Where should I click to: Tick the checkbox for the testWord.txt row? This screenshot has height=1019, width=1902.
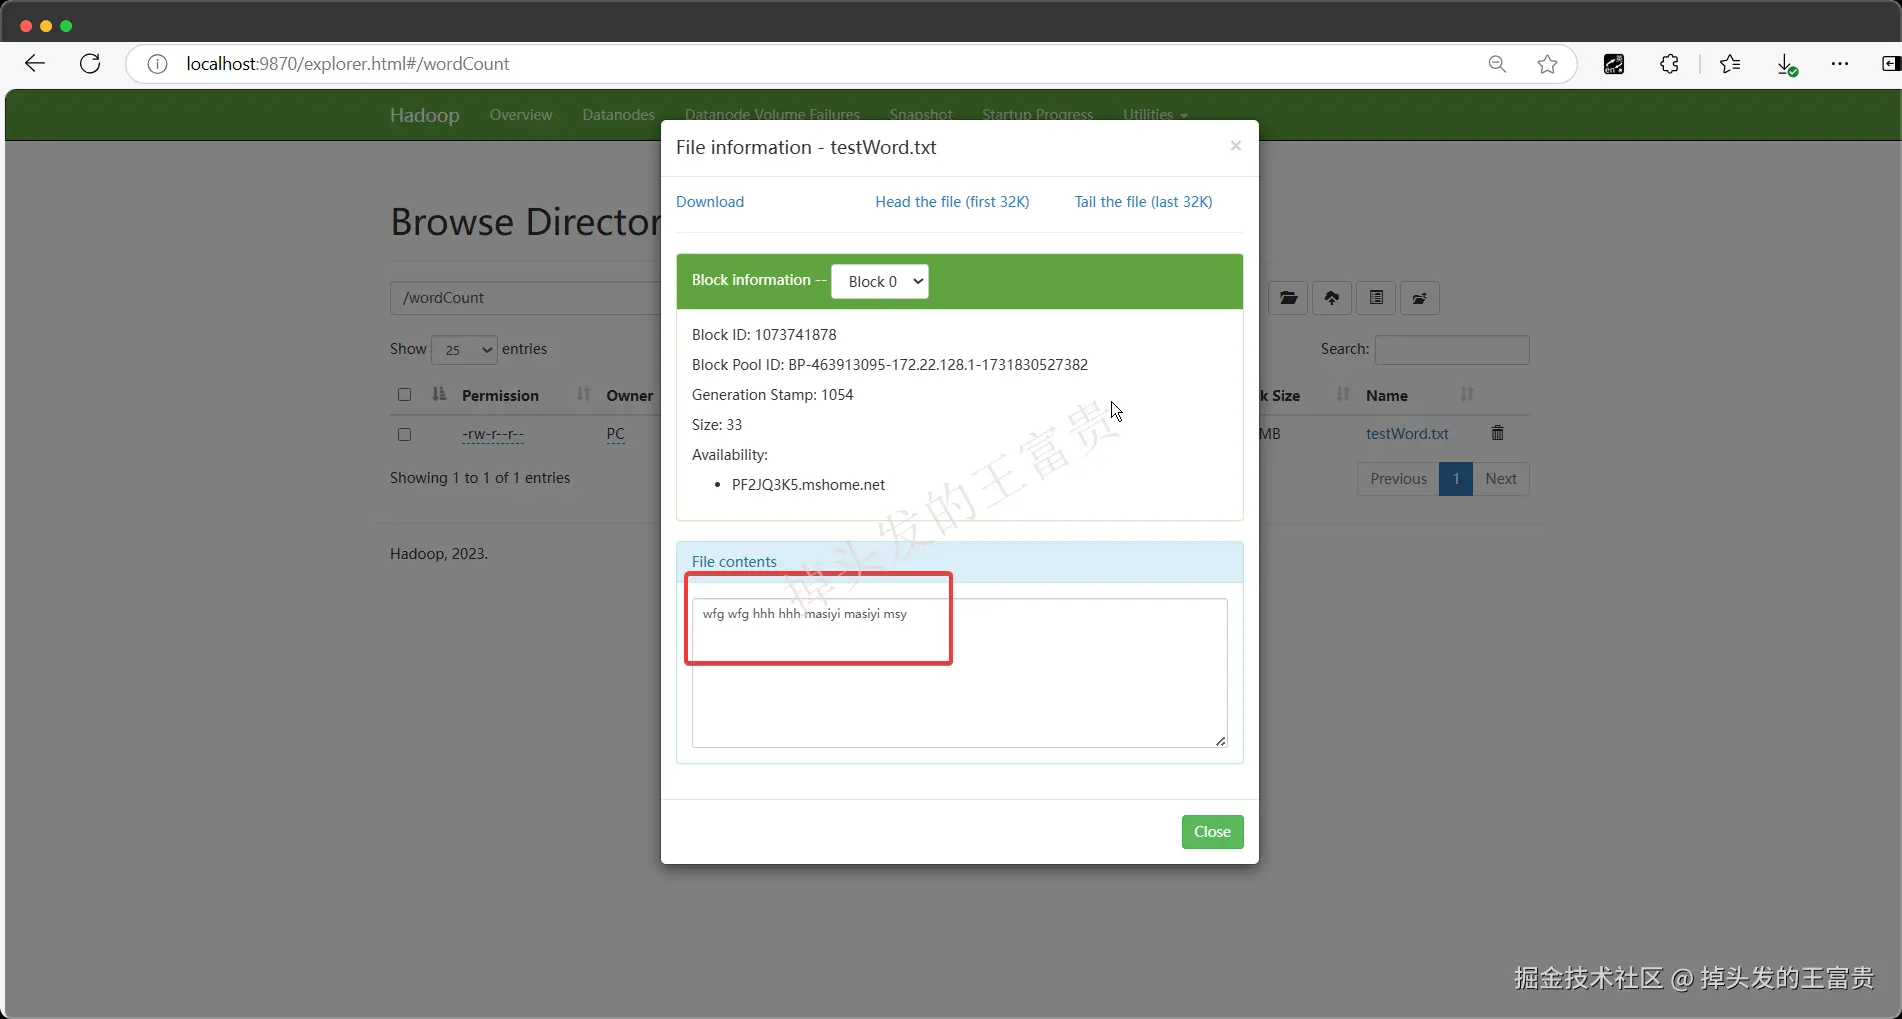(404, 435)
